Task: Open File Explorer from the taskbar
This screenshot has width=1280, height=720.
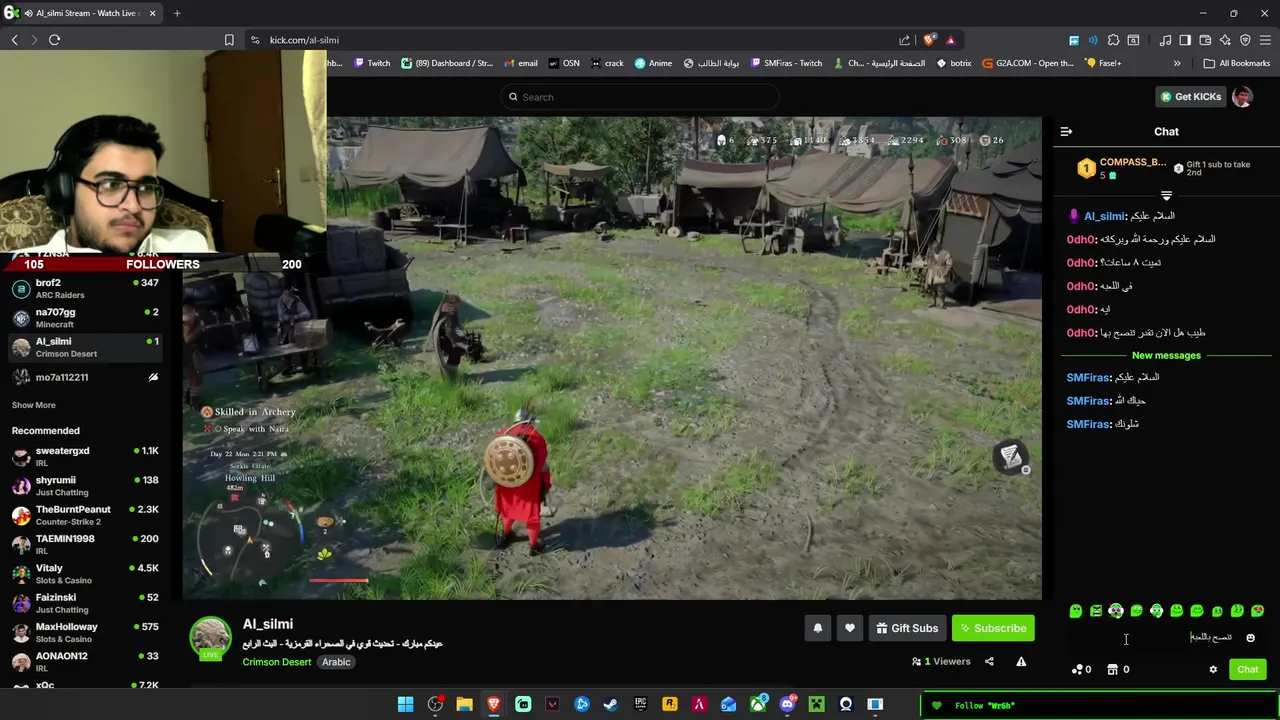Action: point(464,705)
